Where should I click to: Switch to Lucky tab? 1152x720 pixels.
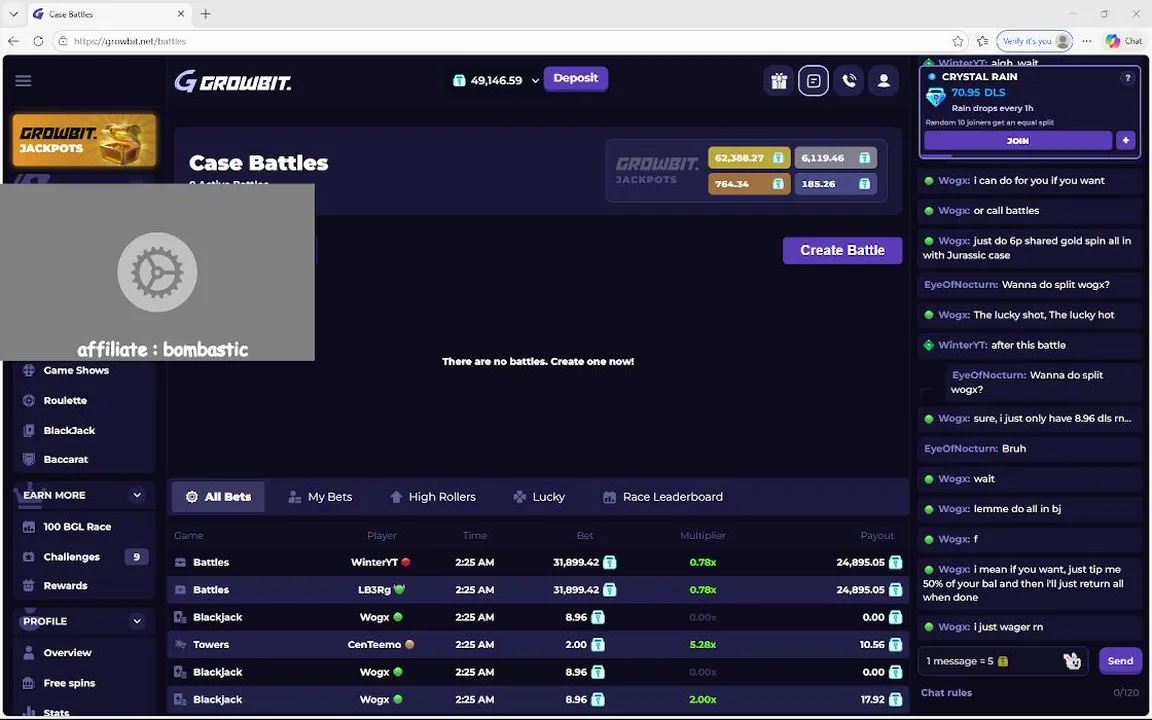point(539,497)
